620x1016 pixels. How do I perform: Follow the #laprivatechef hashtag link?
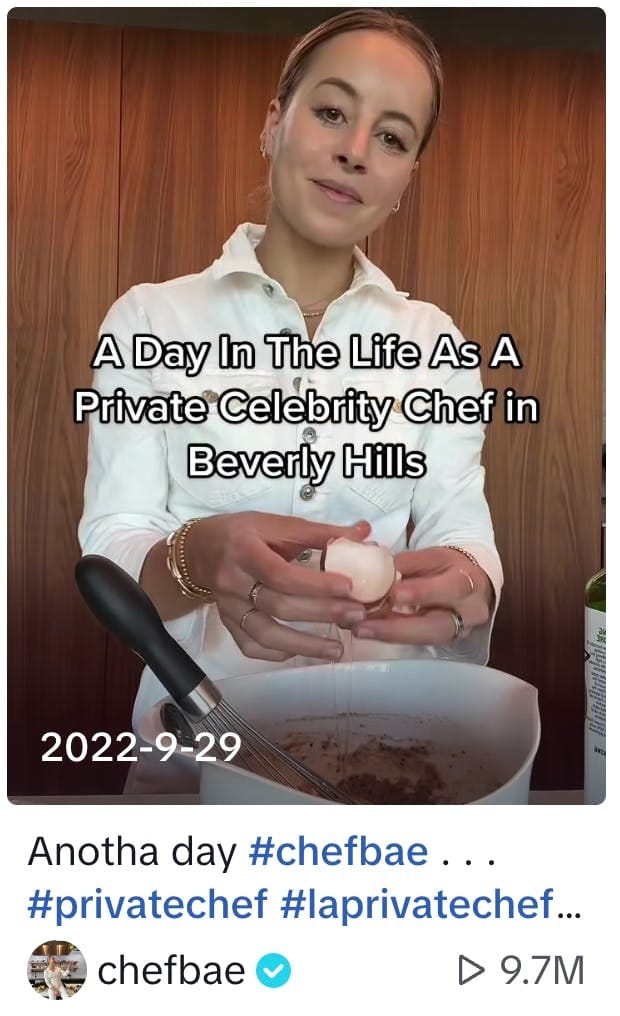click(417, 904)
